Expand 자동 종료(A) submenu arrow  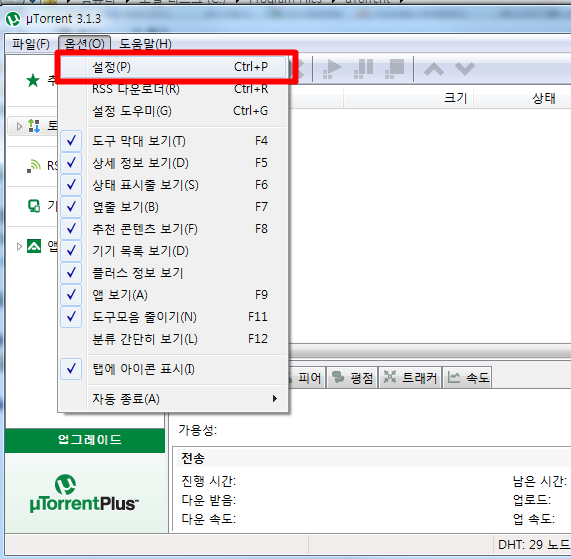[x=275, y=399]
